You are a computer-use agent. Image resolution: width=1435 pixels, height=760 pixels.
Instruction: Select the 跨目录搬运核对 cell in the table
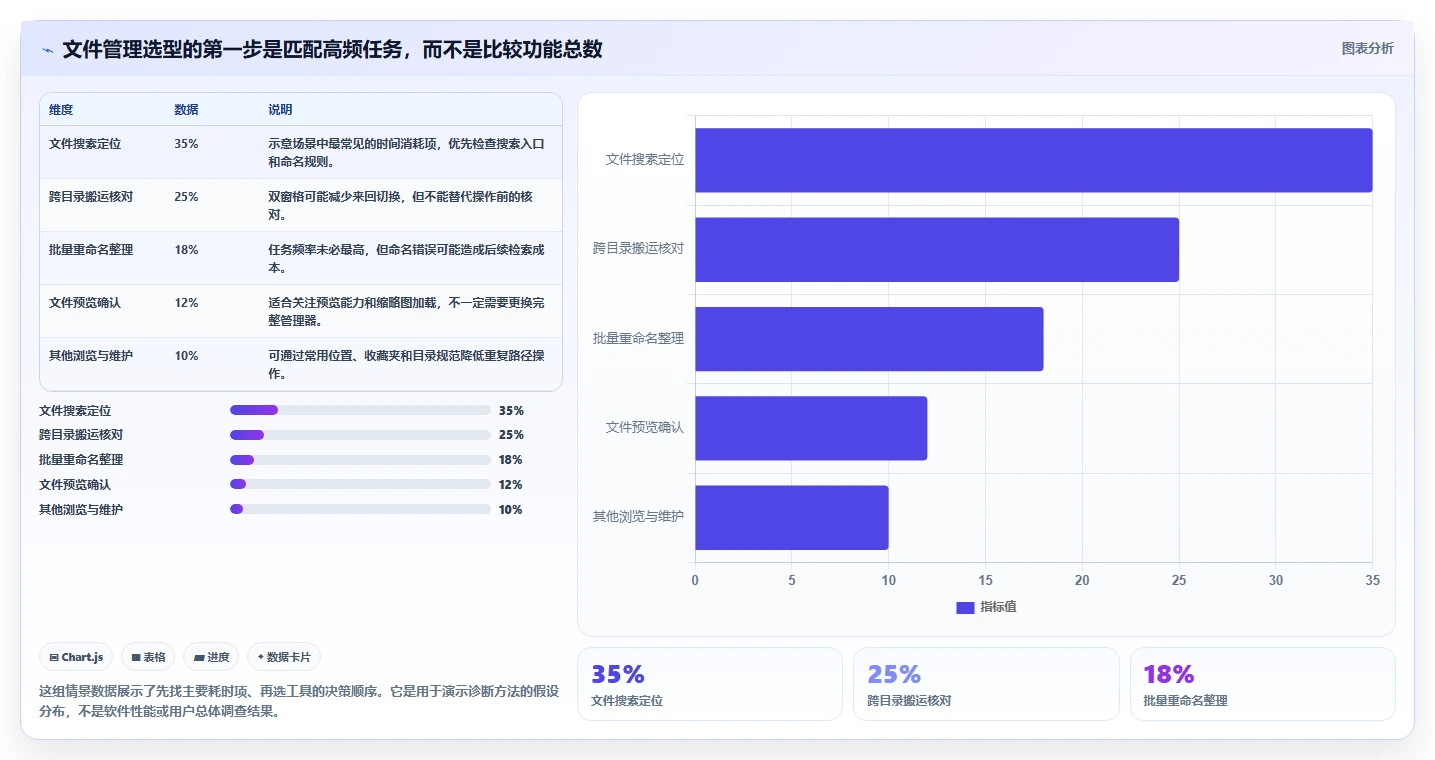[x=91, y=197]
